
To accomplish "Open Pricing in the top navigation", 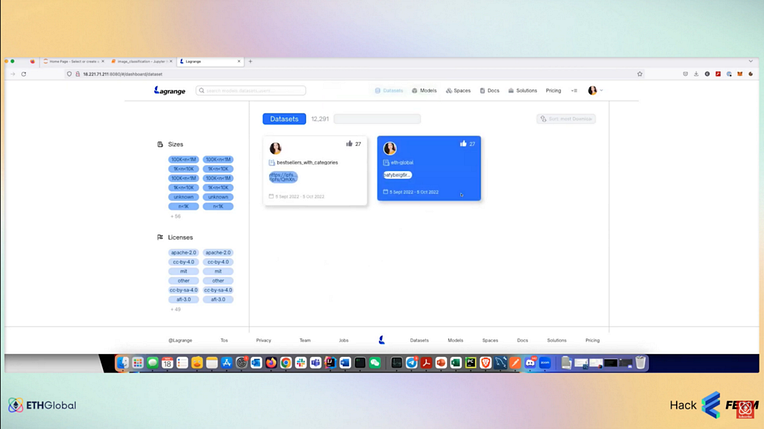I will pos(554,91).
